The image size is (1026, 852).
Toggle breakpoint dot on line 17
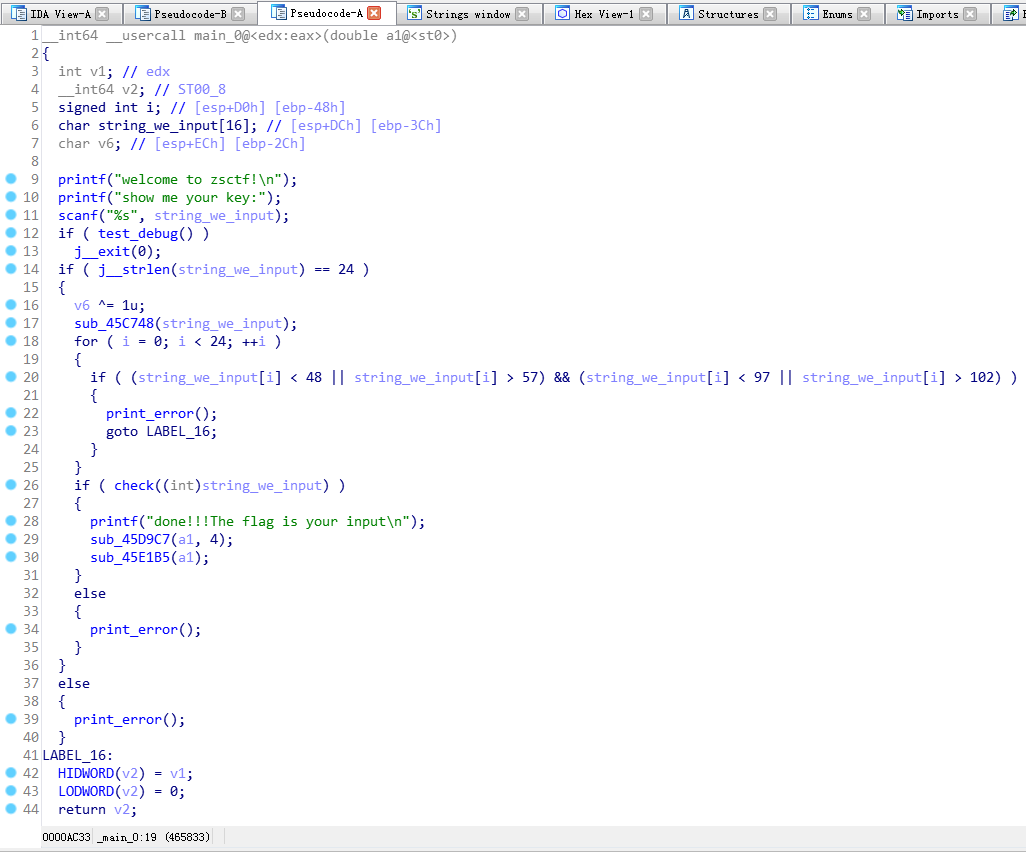point(11,323)
